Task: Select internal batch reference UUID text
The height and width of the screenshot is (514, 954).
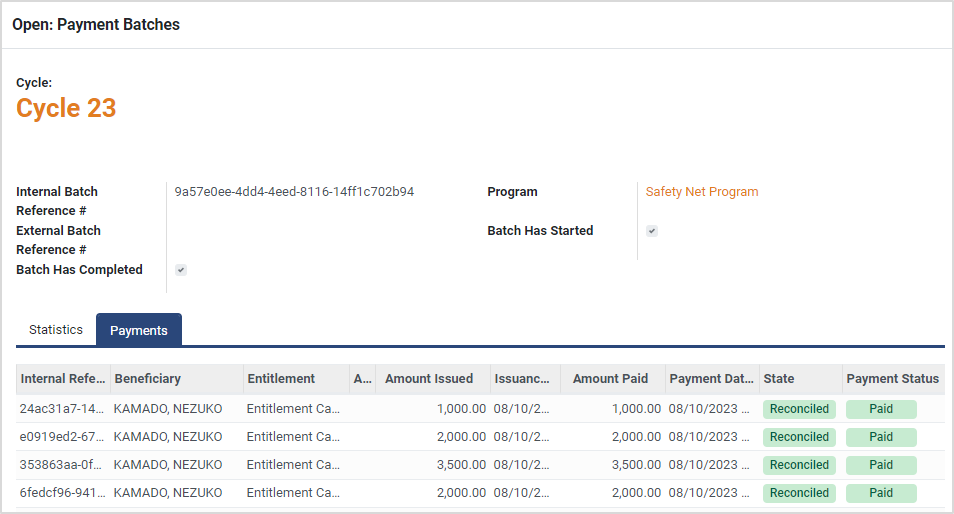Action: point(294,192)
